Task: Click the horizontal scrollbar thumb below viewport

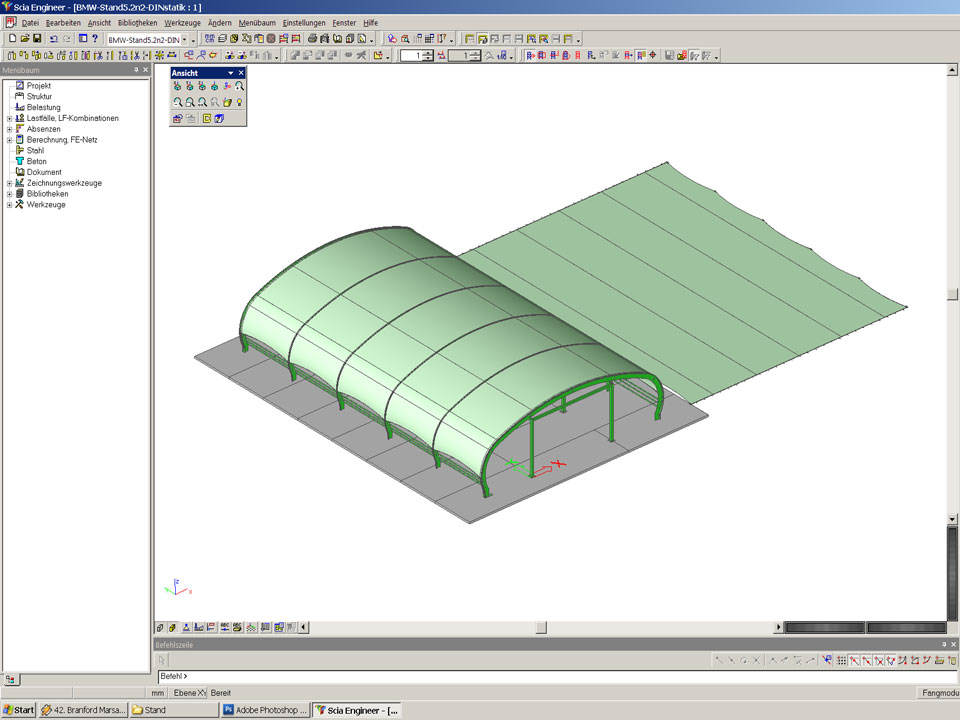Action: [541, 628]
